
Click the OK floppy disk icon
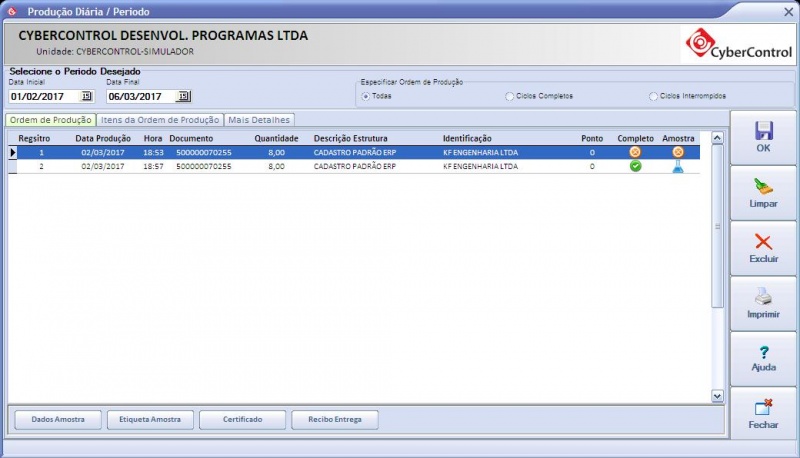pyautogui.click(x=763, y=131)
